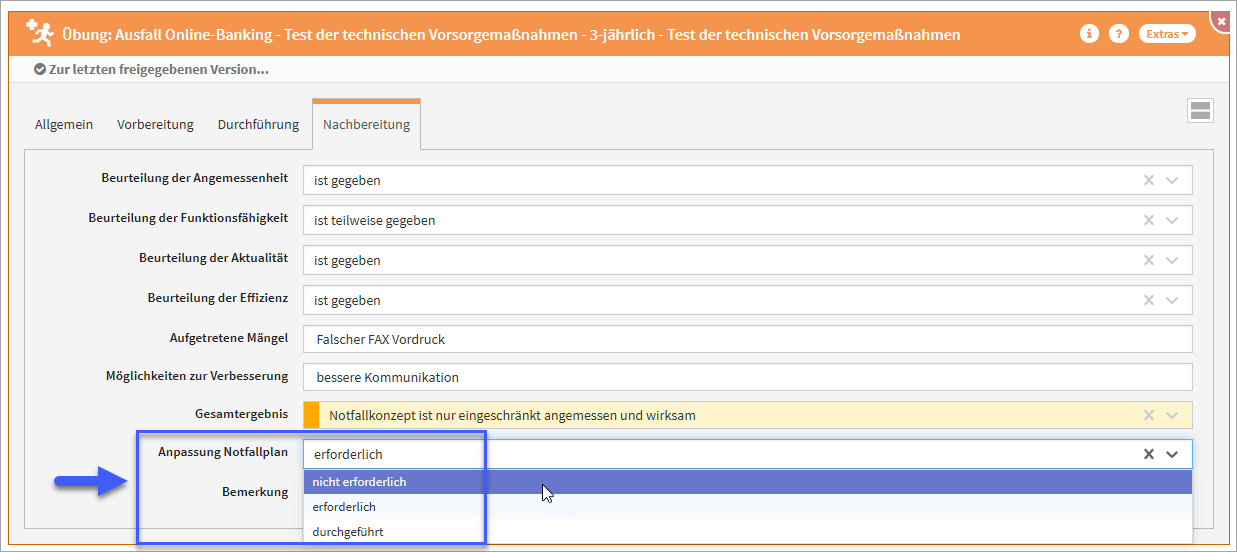Open the Extras dropdown menu
The height and width of the screenshot is (552, 1237).
[x=1167, y=34]
